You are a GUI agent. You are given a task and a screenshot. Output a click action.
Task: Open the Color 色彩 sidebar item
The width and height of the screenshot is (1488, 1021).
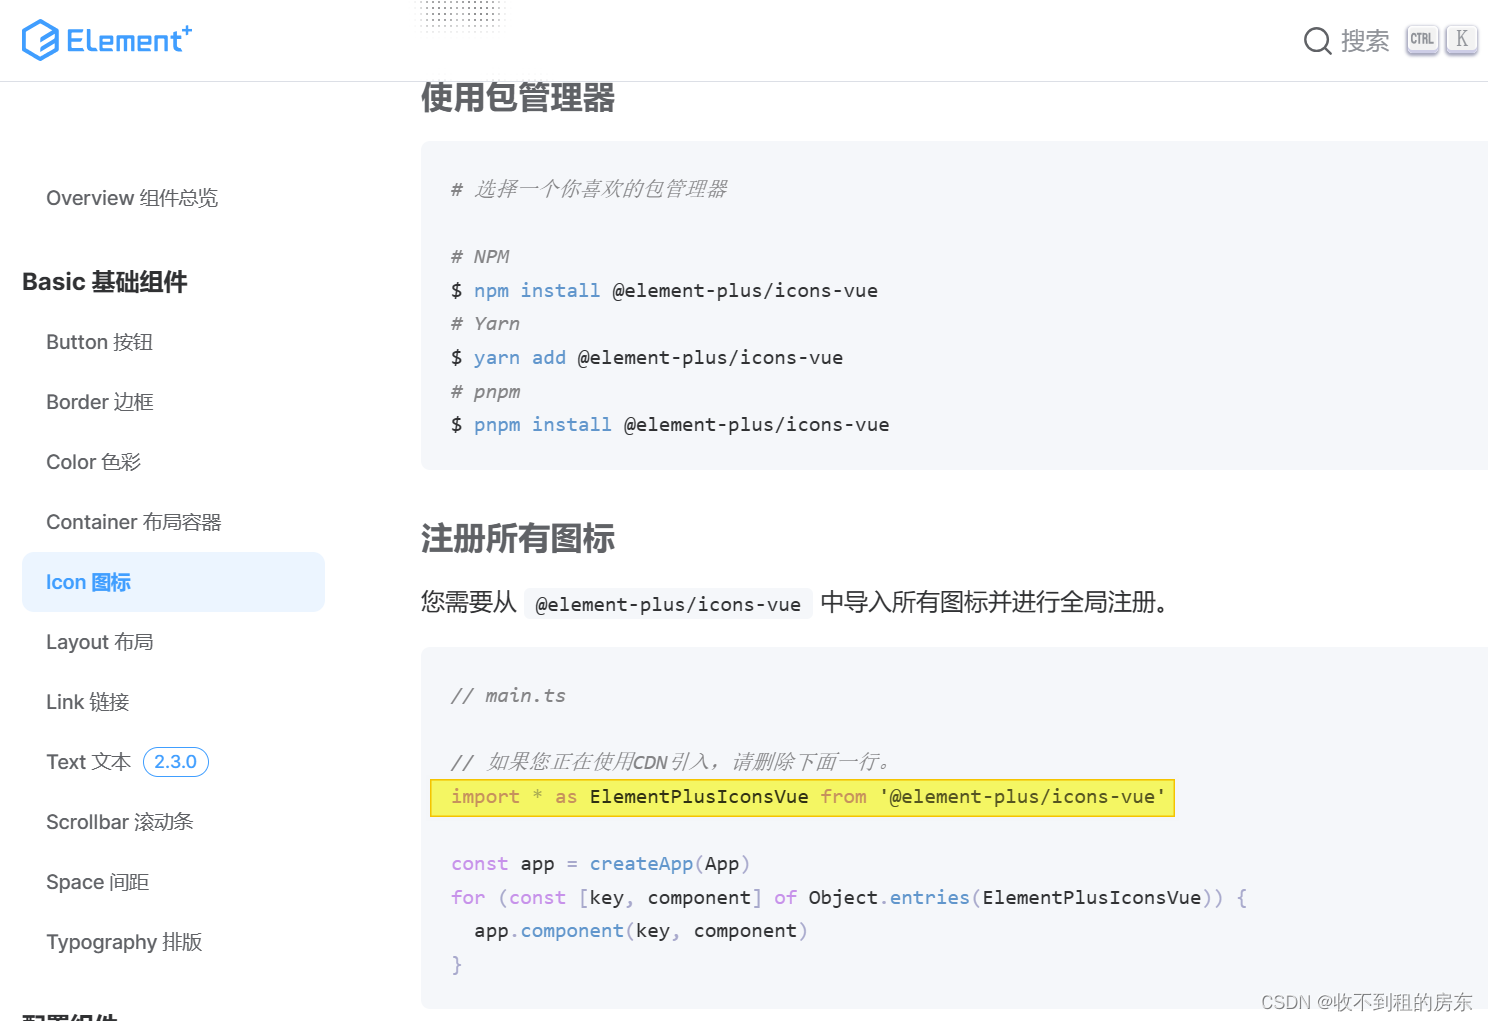[x=93, y=462]
